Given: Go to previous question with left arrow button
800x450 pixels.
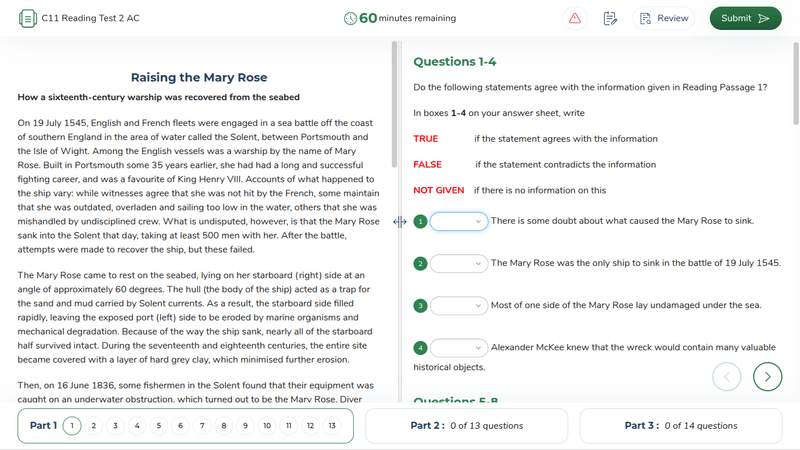Looking at the screenshot, I should 727,377.
